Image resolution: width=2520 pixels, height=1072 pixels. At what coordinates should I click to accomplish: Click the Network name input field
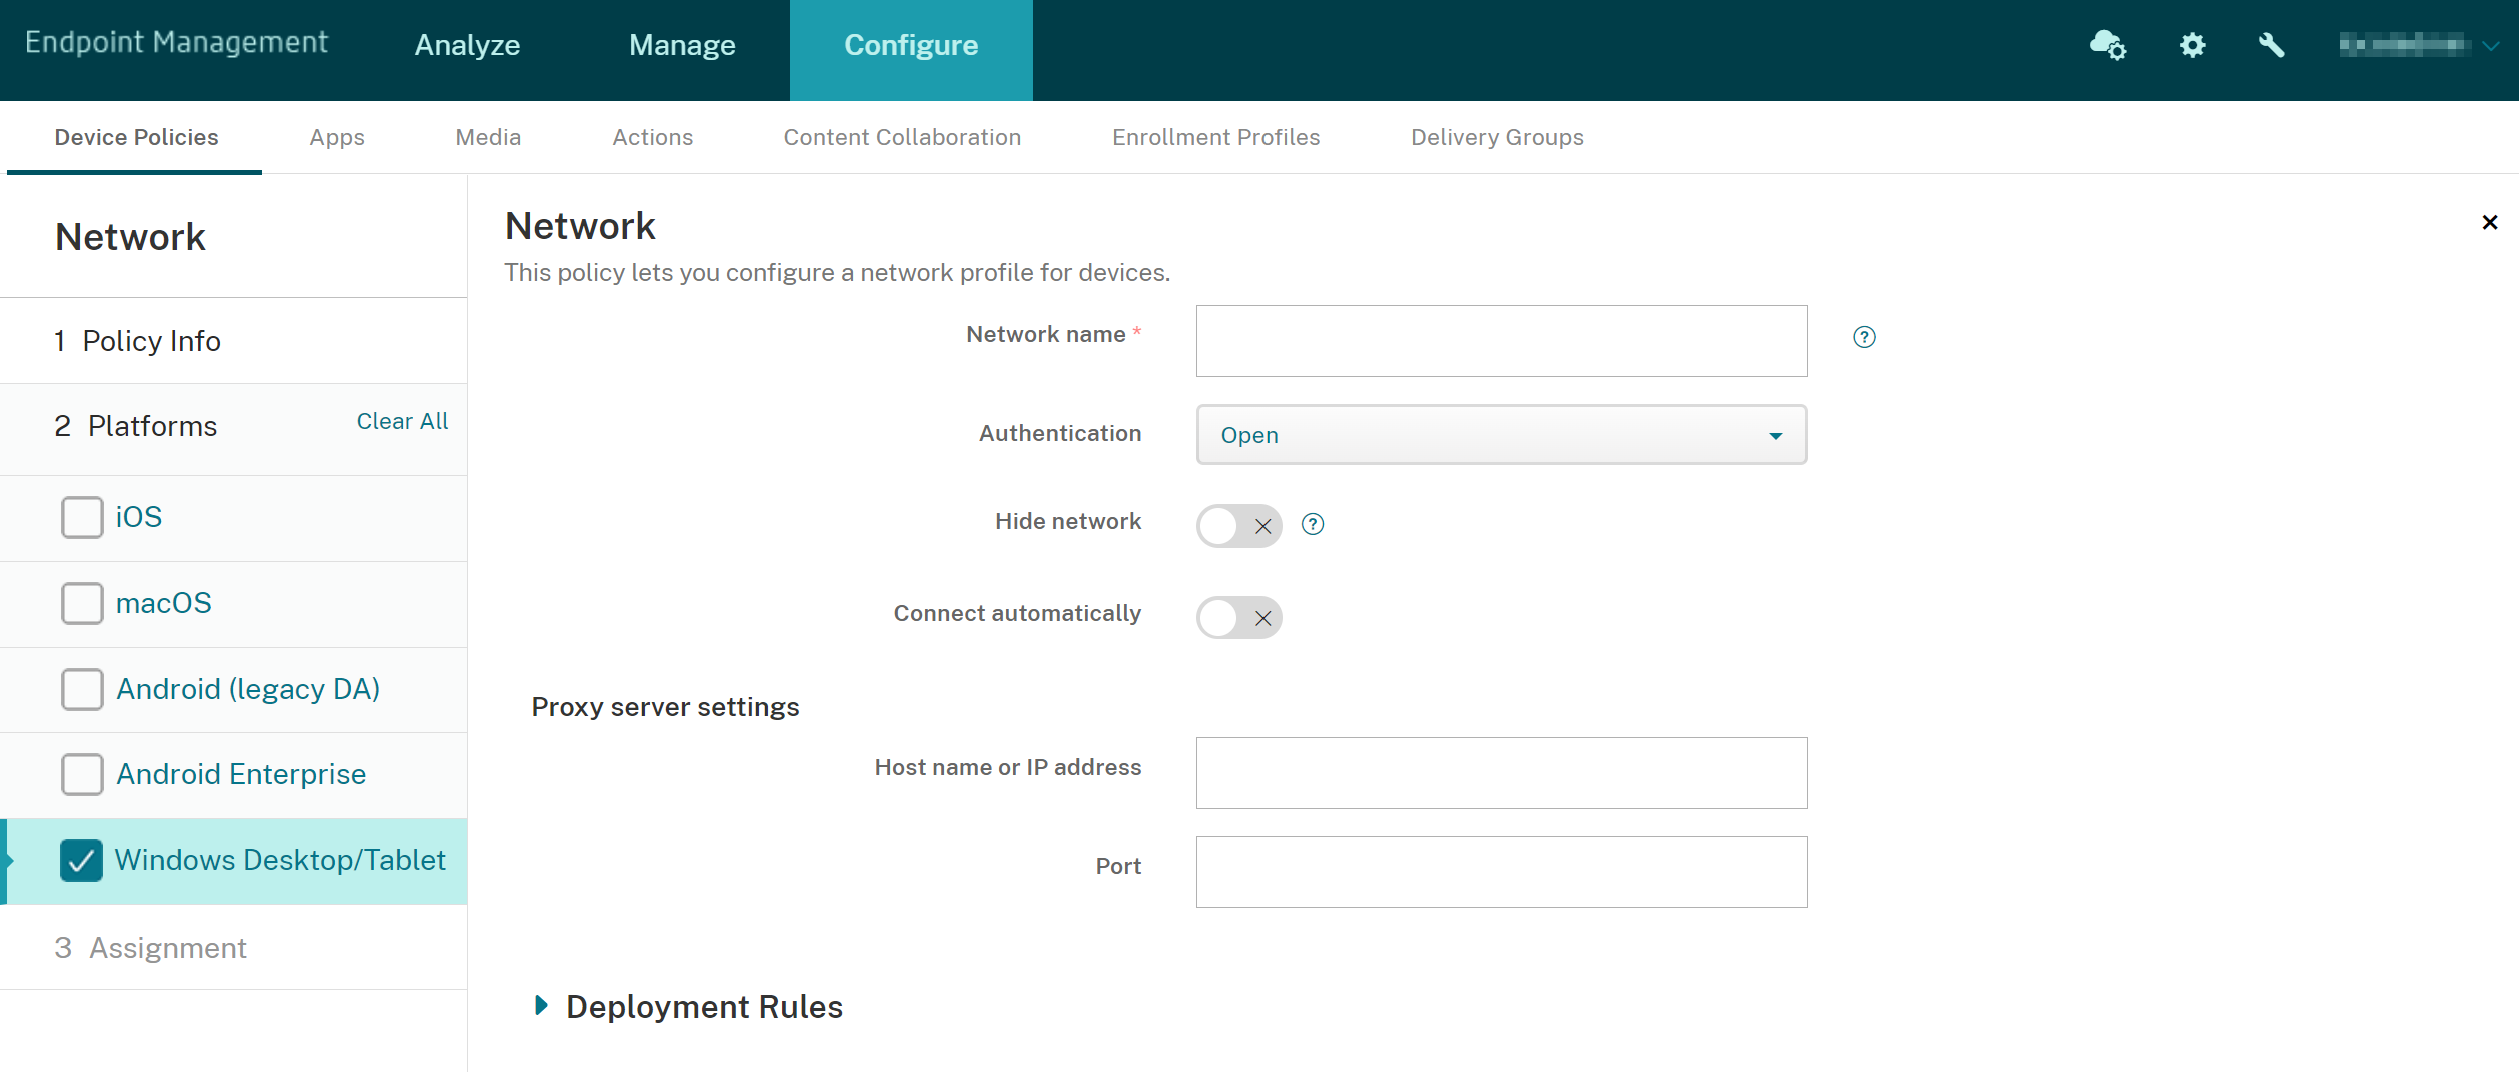(1501, 341)
